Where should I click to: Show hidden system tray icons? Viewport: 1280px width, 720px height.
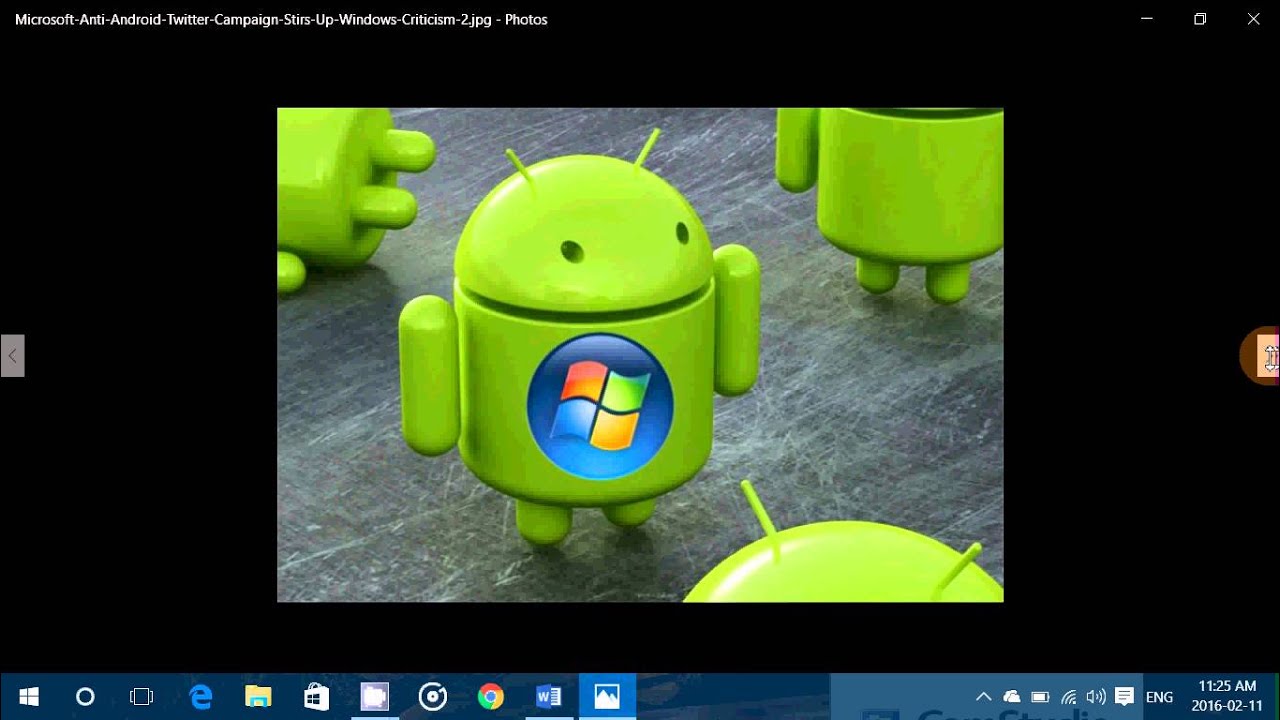(x=983, y=697)
